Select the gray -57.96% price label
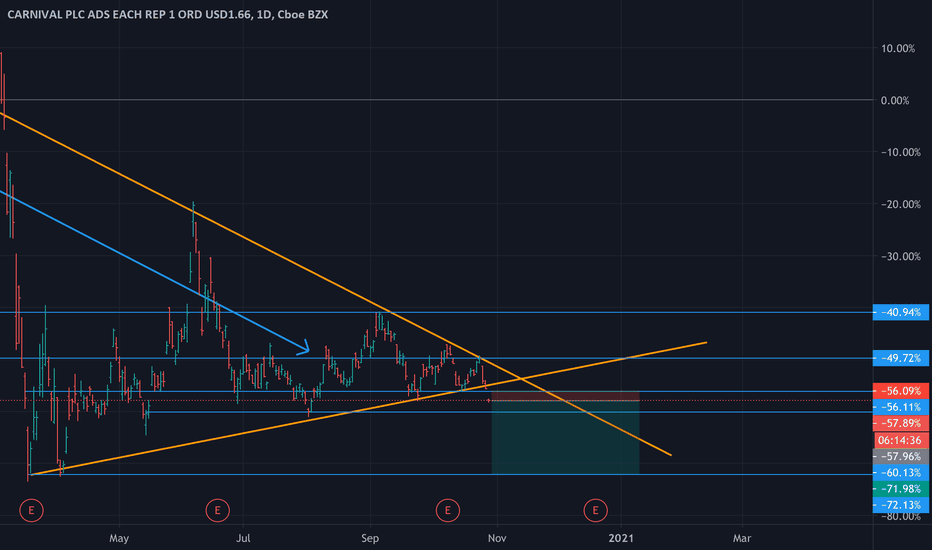The width and height of the screenshot is (932, 550). [x=900, y=456]
